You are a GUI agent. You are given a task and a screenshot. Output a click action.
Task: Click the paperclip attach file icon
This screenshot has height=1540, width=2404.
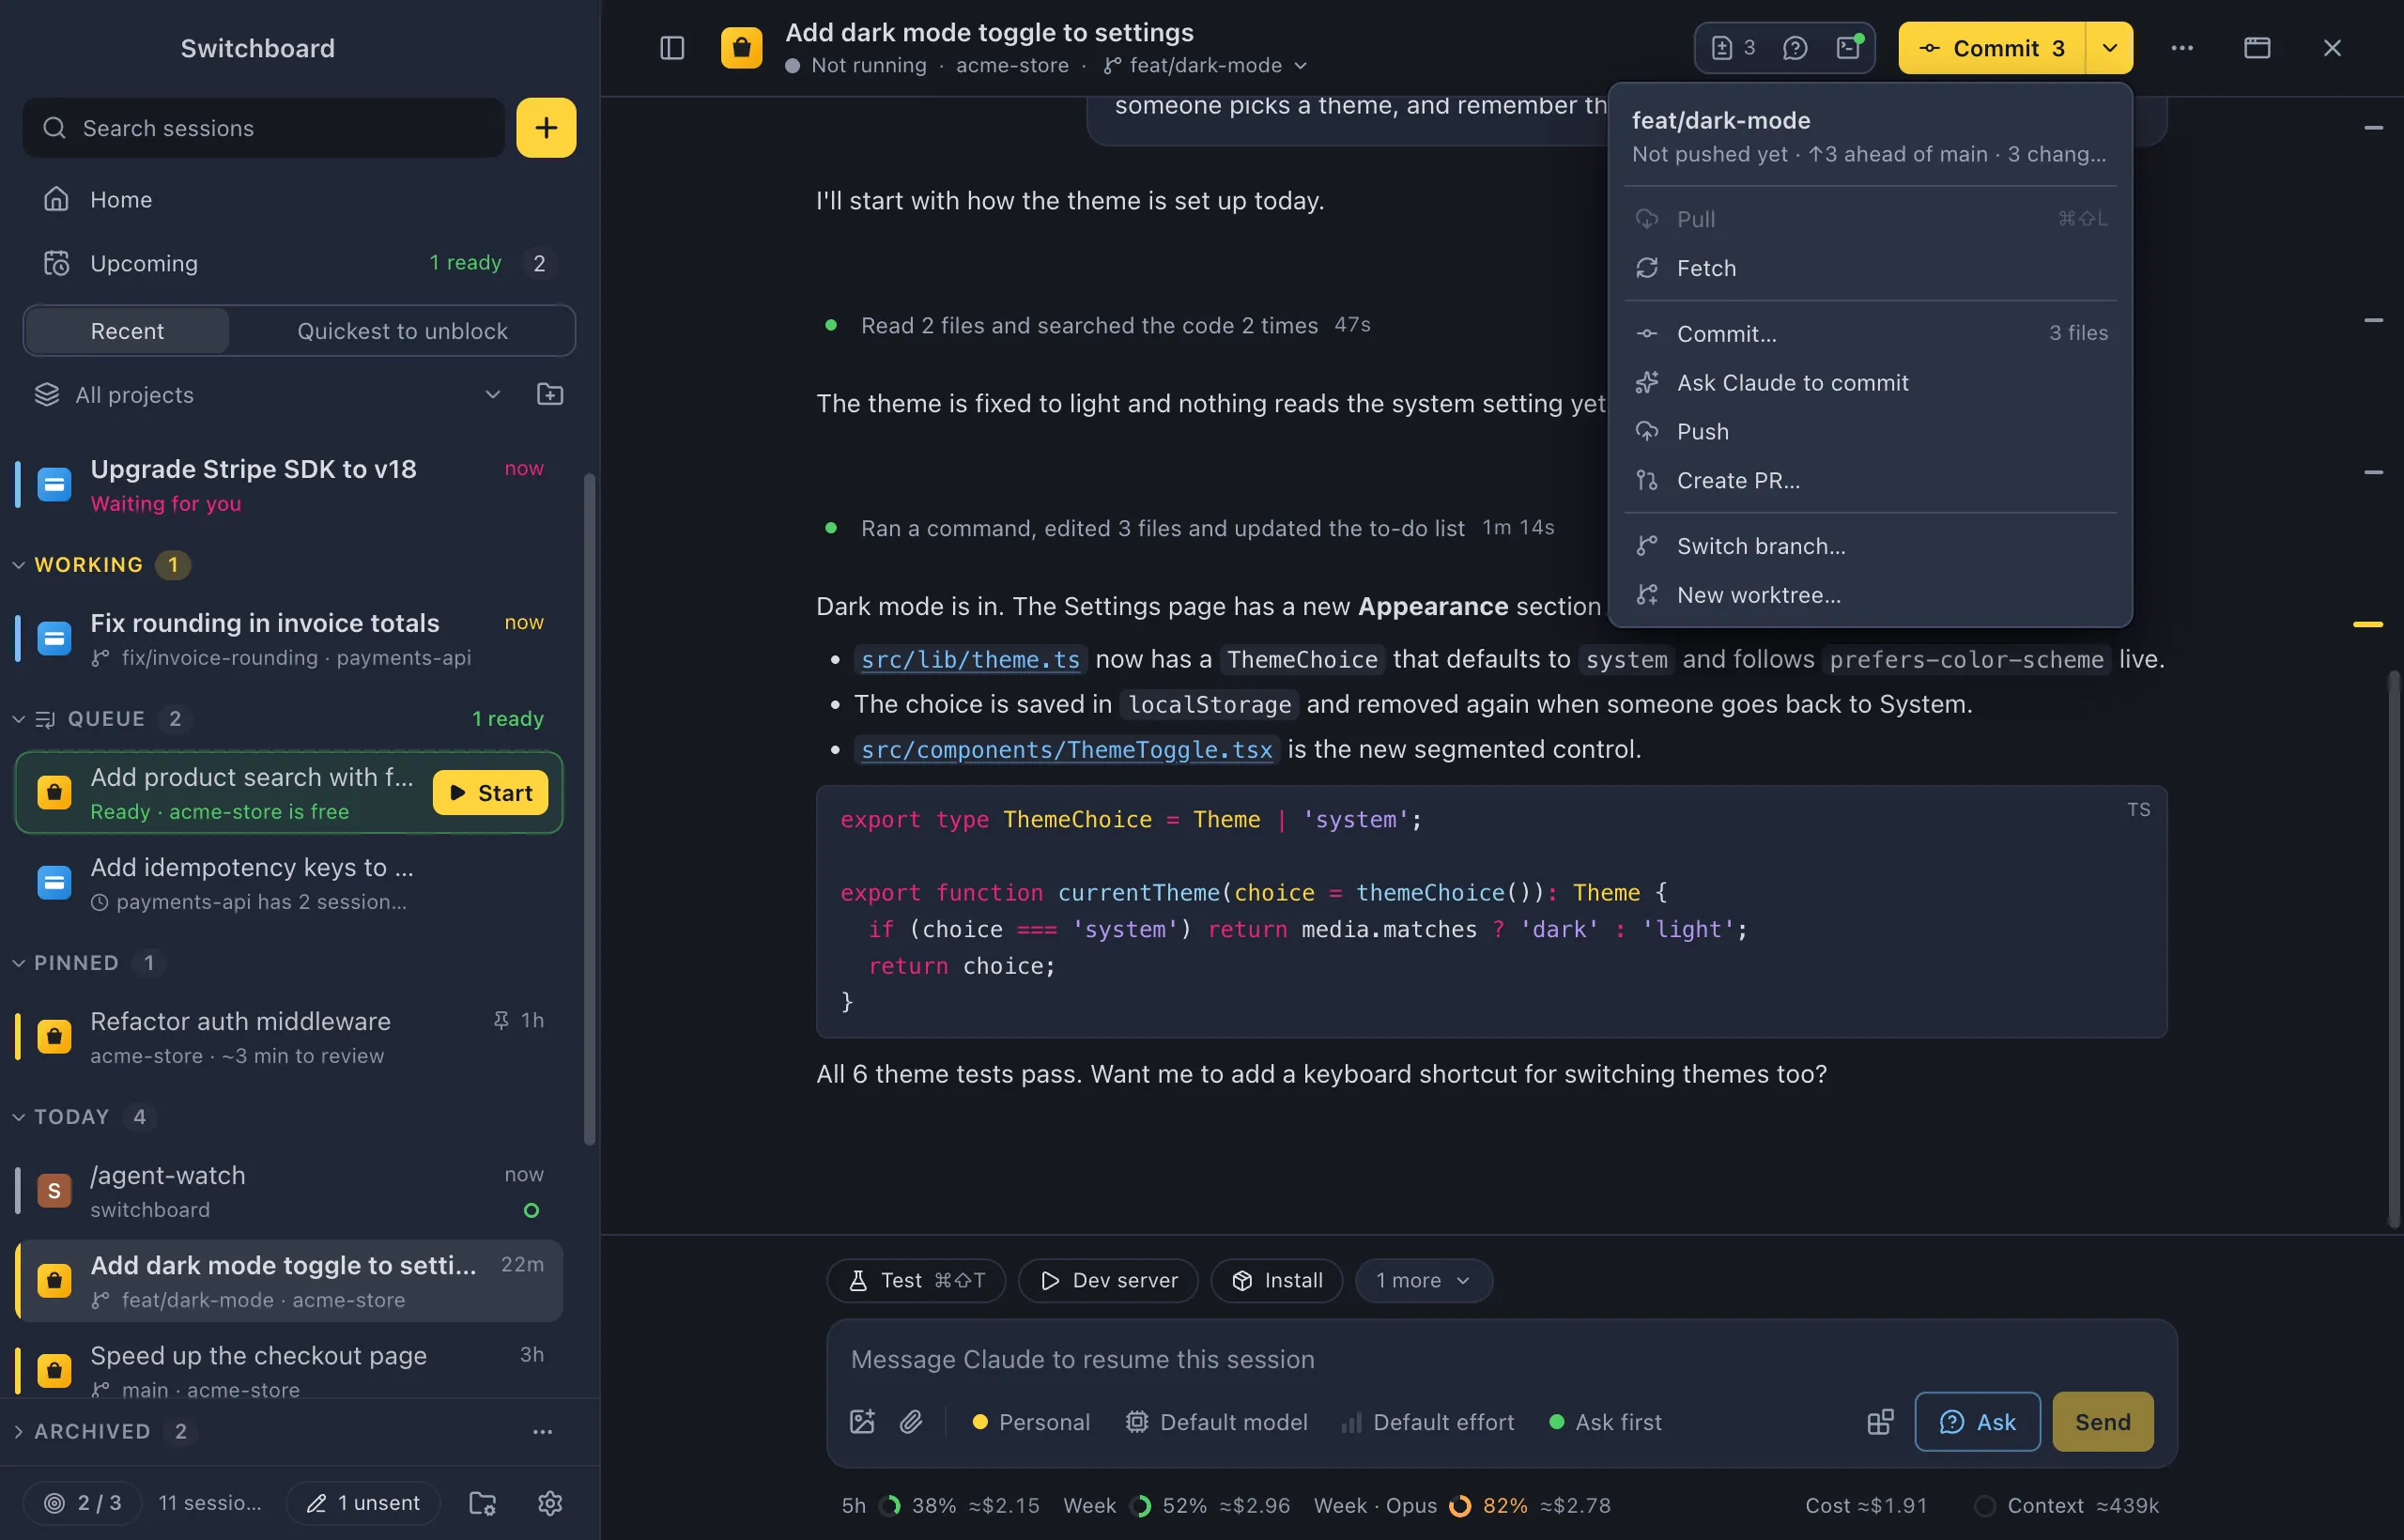(911, 1421)
